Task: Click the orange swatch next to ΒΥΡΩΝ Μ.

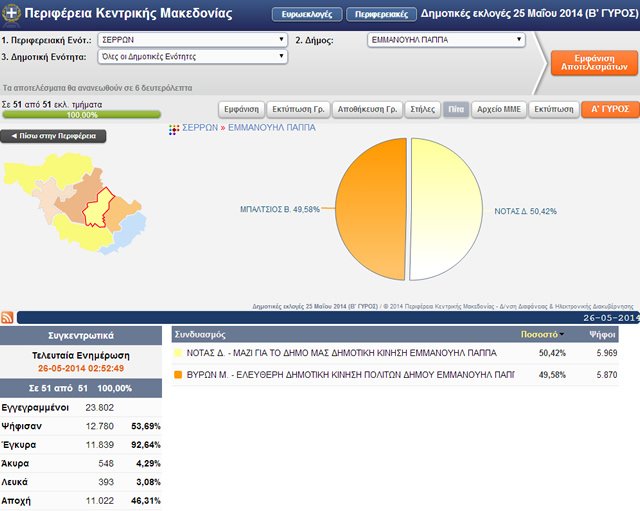Action: (x=178, y=374)
